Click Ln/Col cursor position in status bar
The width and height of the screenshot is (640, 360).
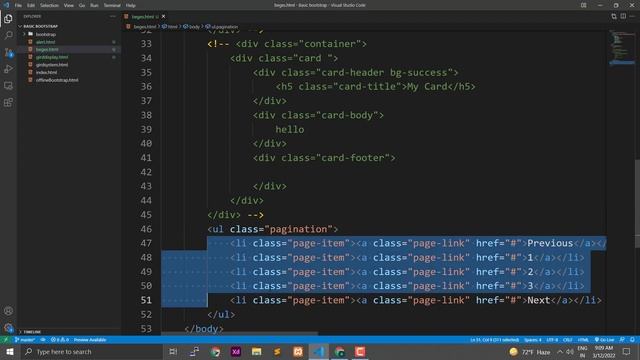[x=494, y=340]
